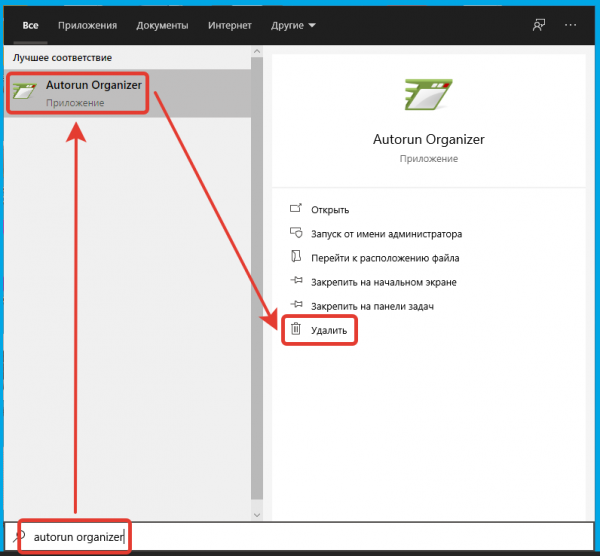Click the run-as-administrator shield icon
This screenshot has height=556, width=600.
[x=296, y=232]
